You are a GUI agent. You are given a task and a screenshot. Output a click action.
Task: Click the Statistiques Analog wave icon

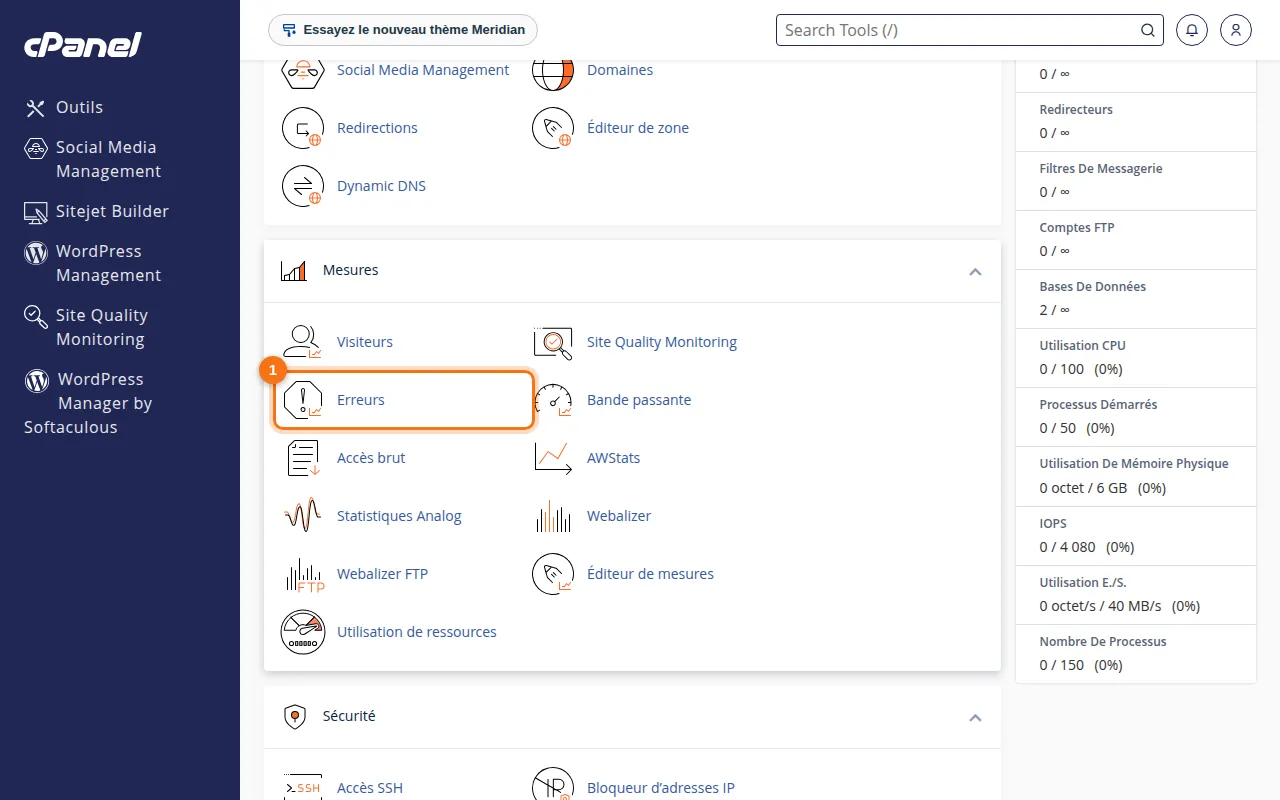tap(302, 516)
